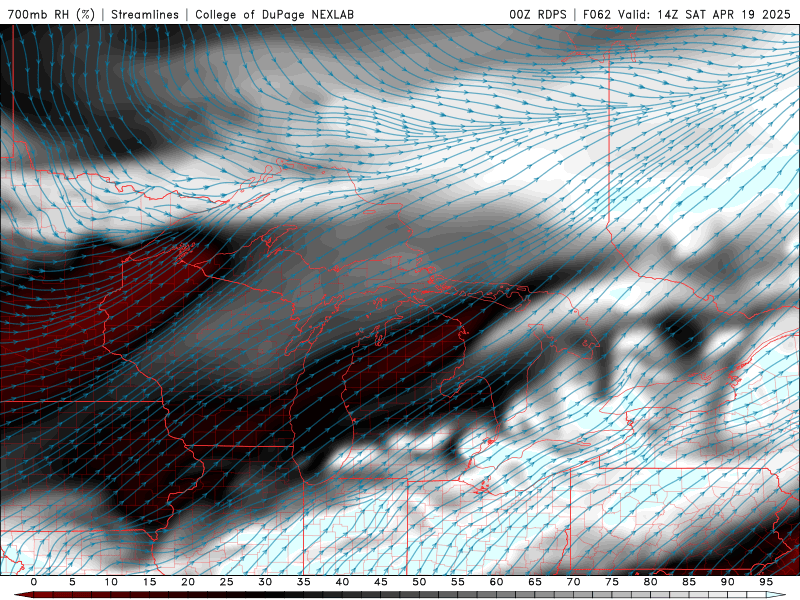This screenshot has height=600, width=800.
Task: Click the "60" tick label on the color scale
Action: coord(496,582)
